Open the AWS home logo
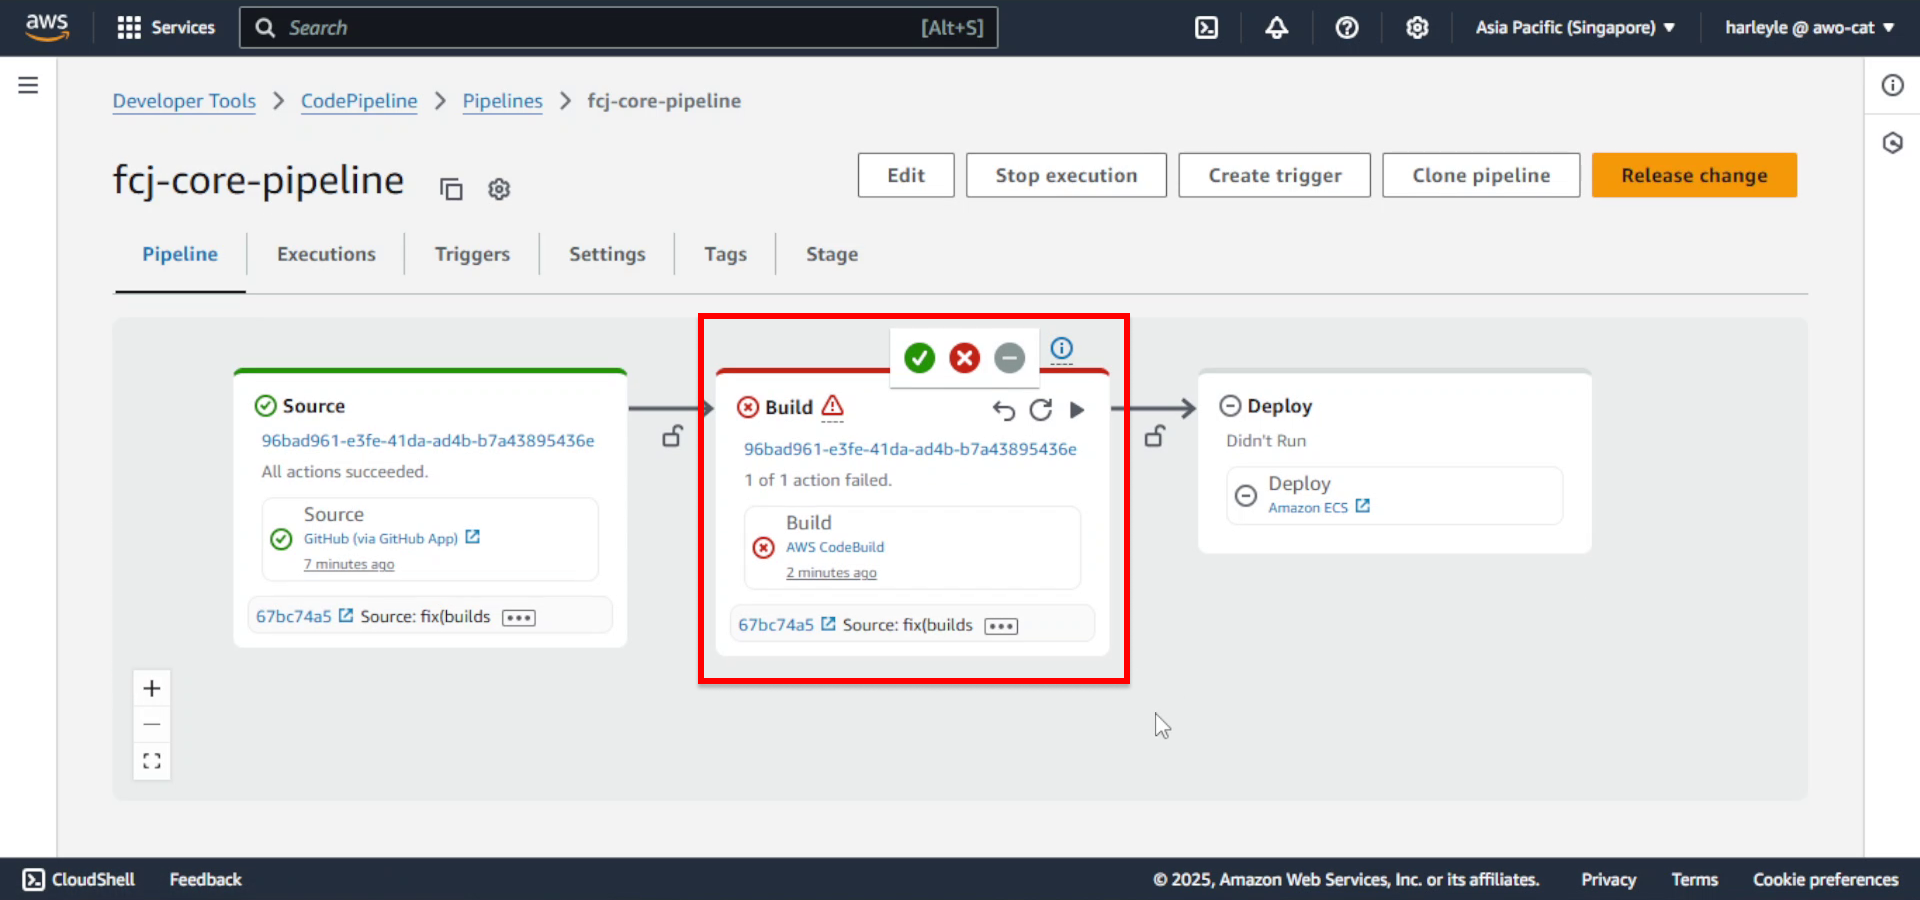1920x900 pixels. 47,27
